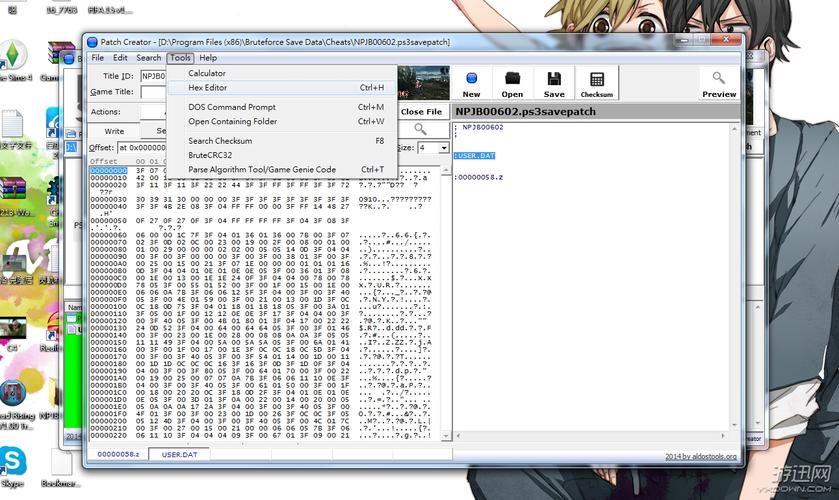Image resolution: width=839 pixels, height=500 pixels.
Task: Click the Skype desktop icon
Action: coord(12,466)
